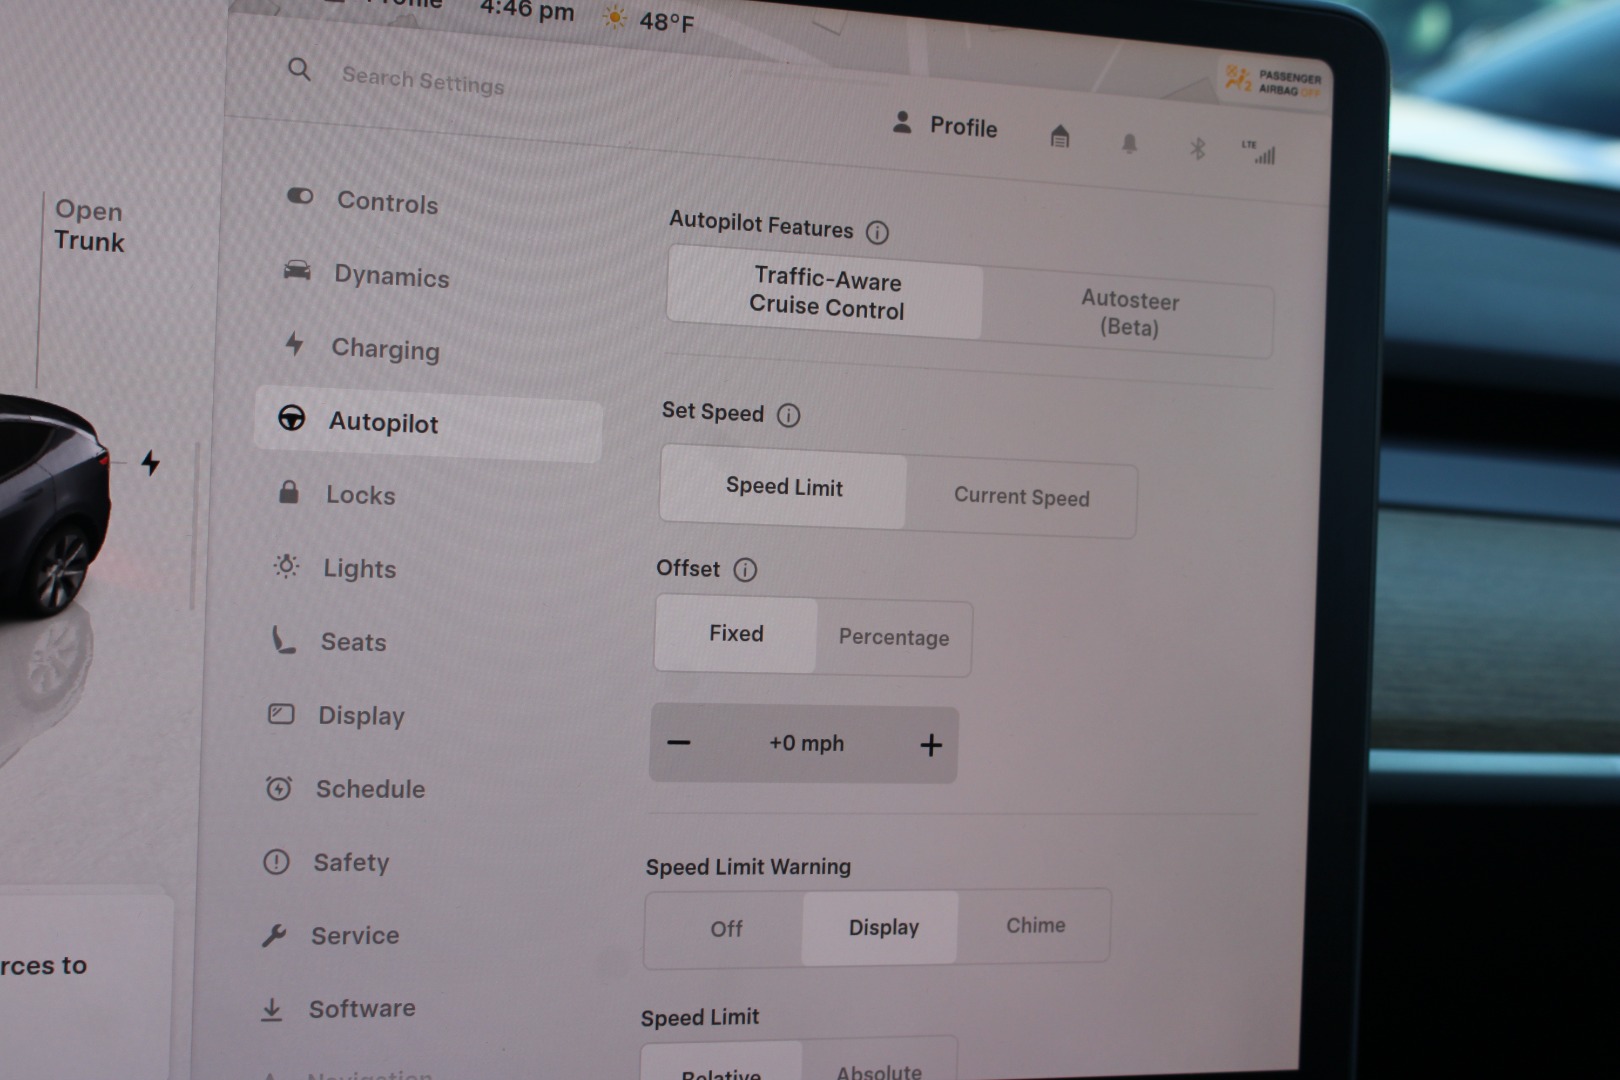
Task: Open the Profile button
Action: click(945, 126)
